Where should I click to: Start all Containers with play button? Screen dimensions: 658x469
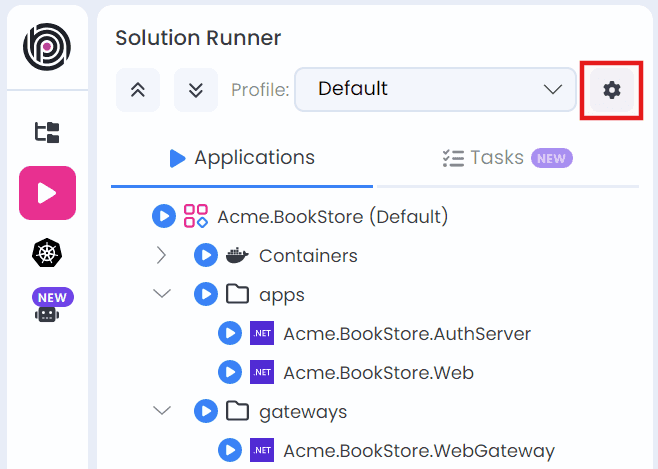click(205, 255)
